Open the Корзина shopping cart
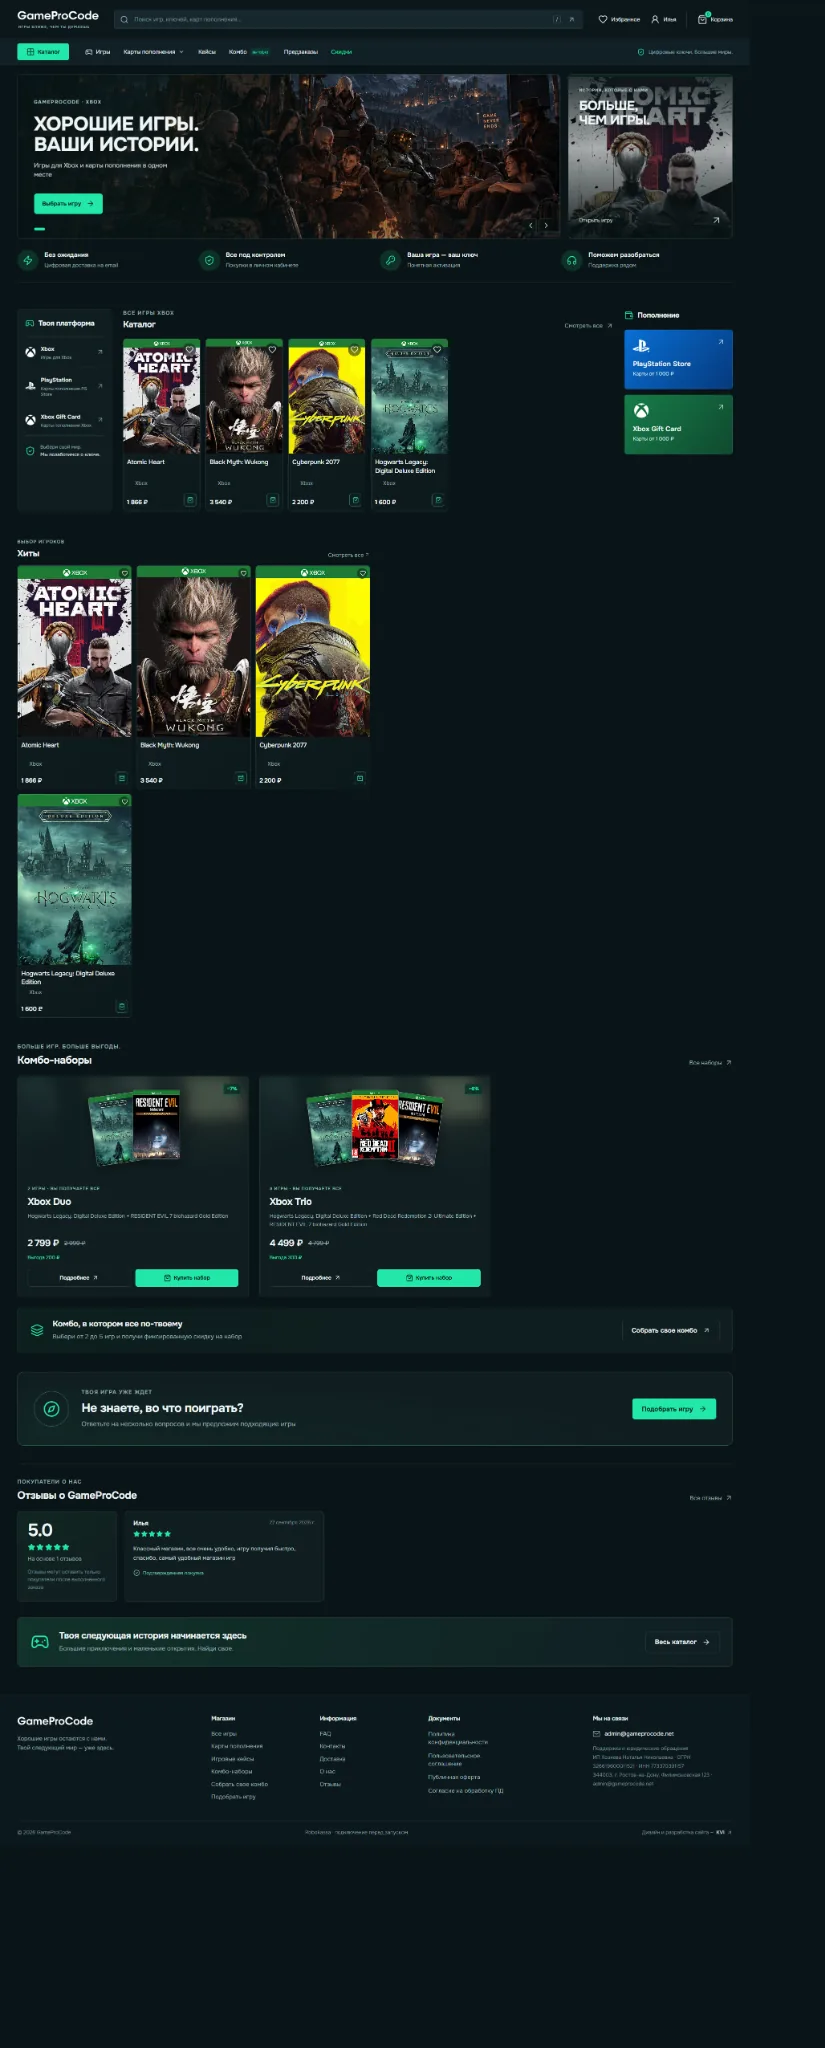Viewport: 825px width, 2048px height. 715,19
